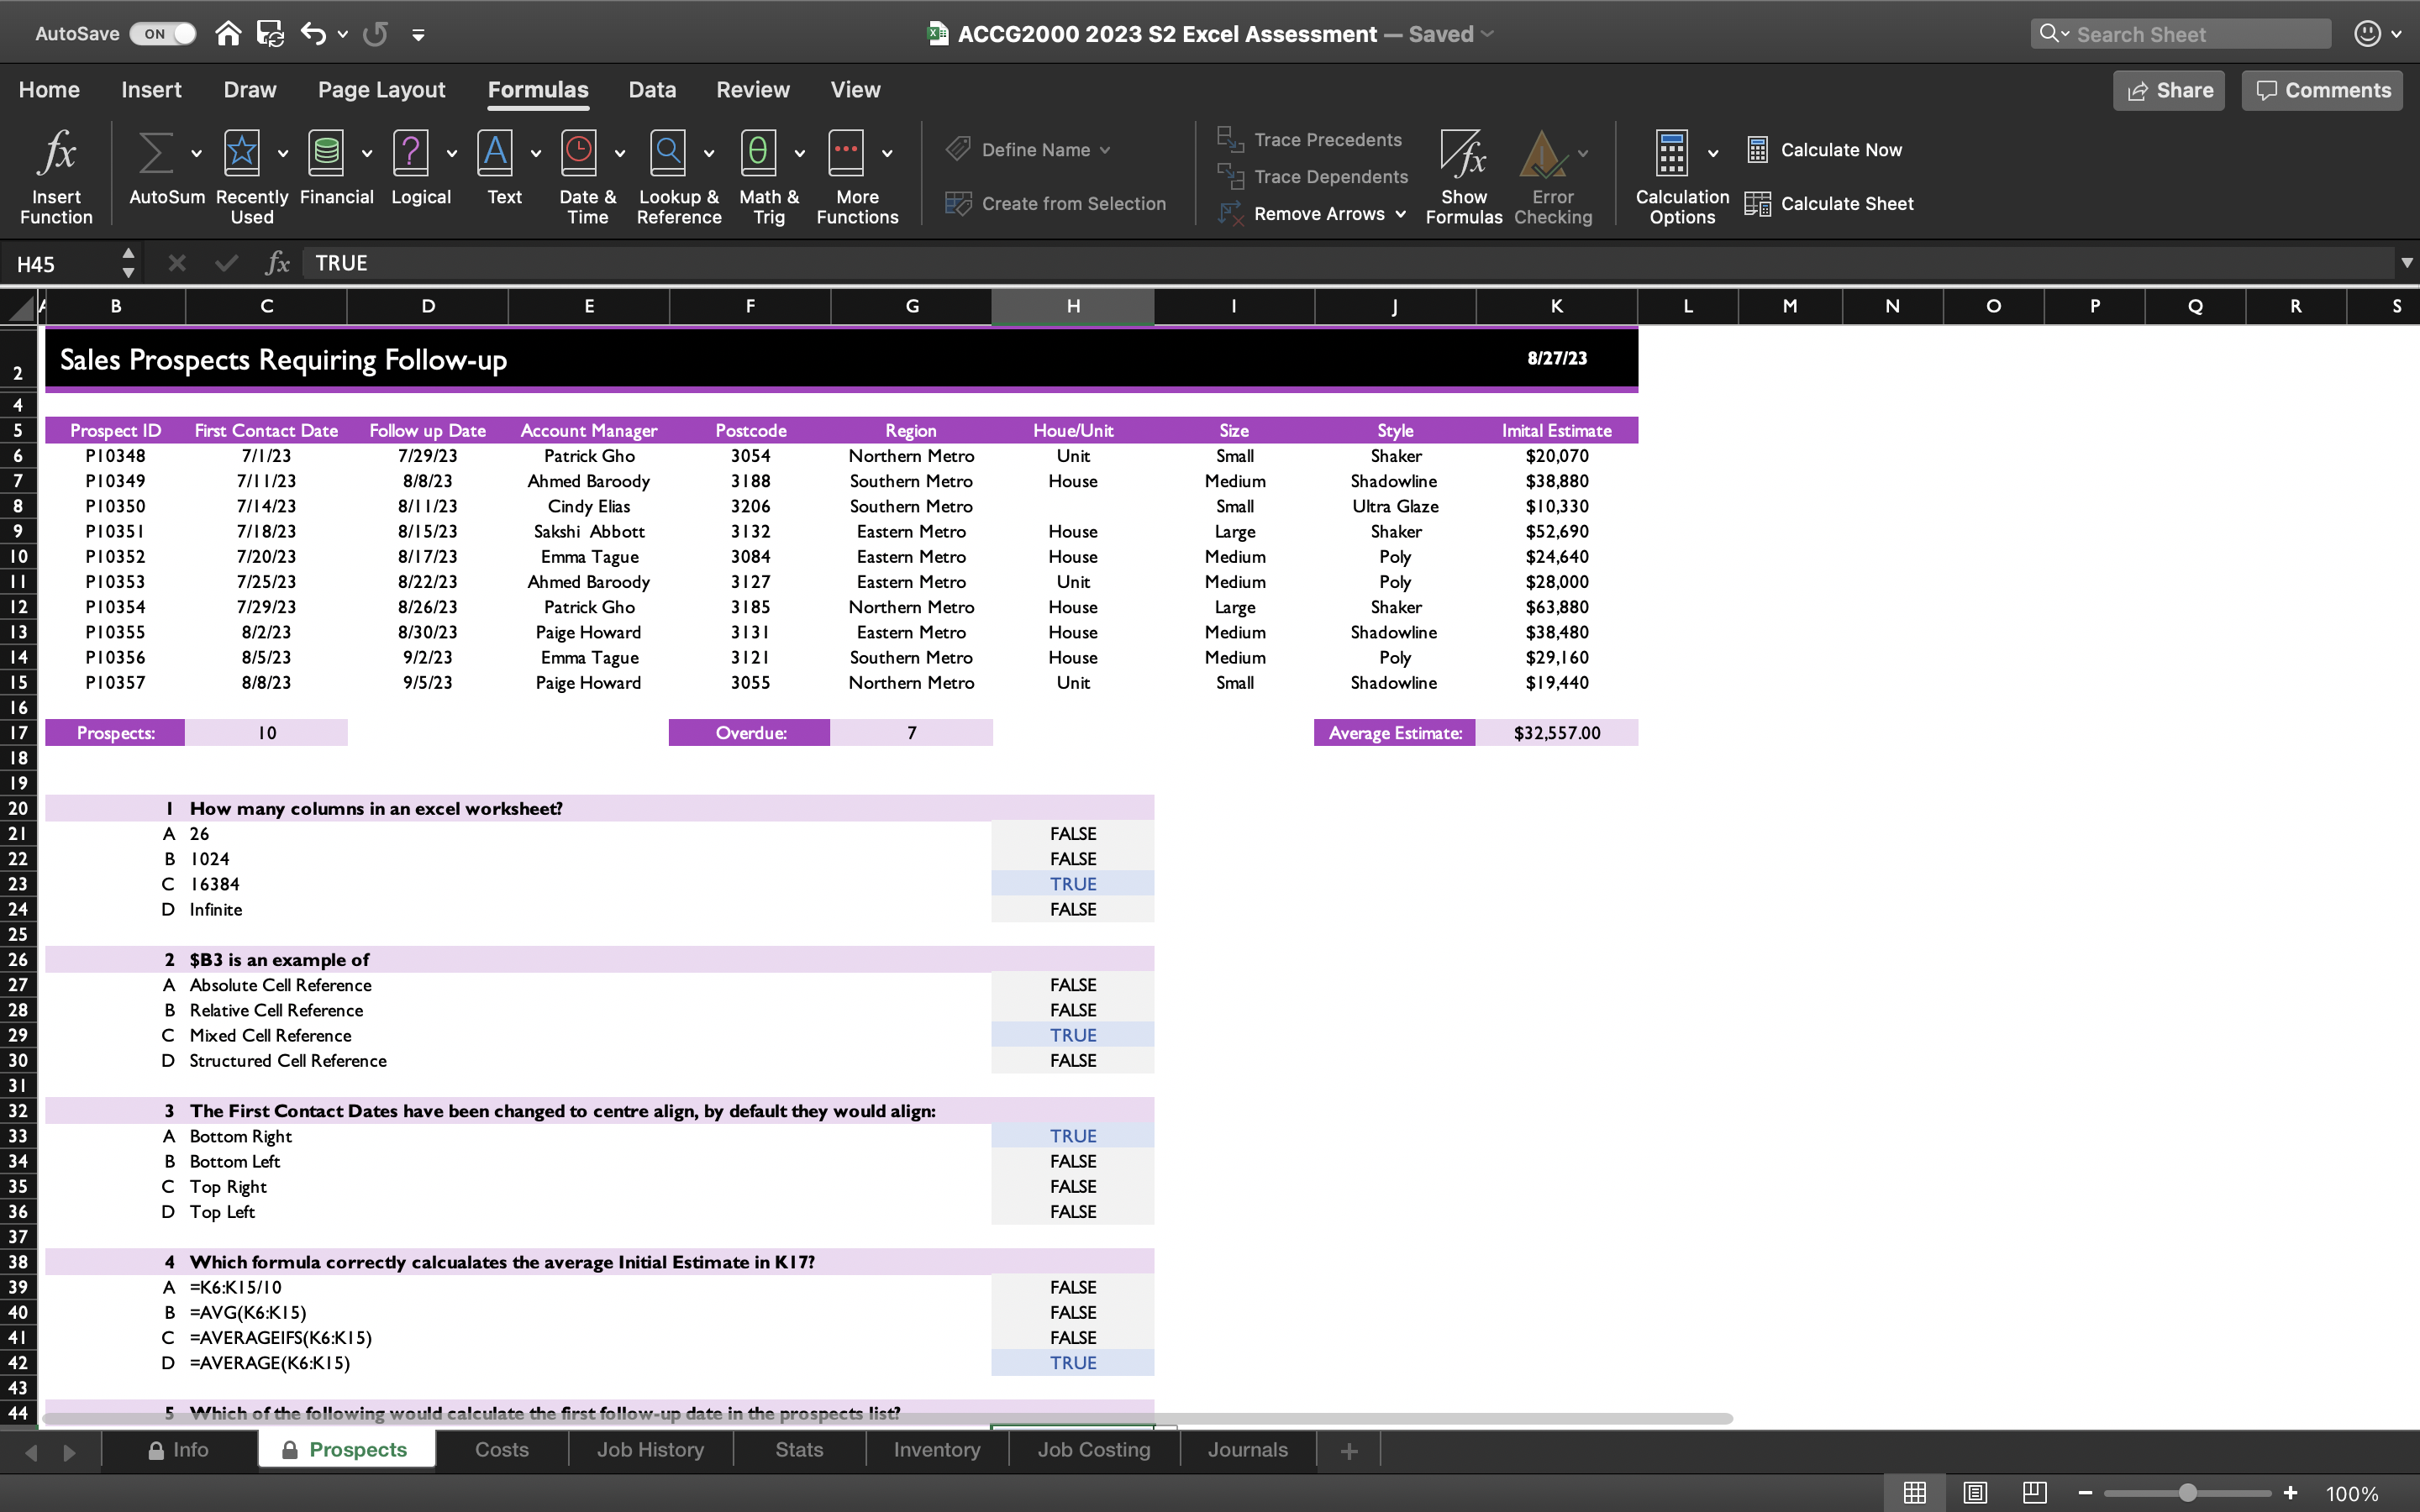Click the Share button
The image size is (2420, 1512).
[2168, 91]
